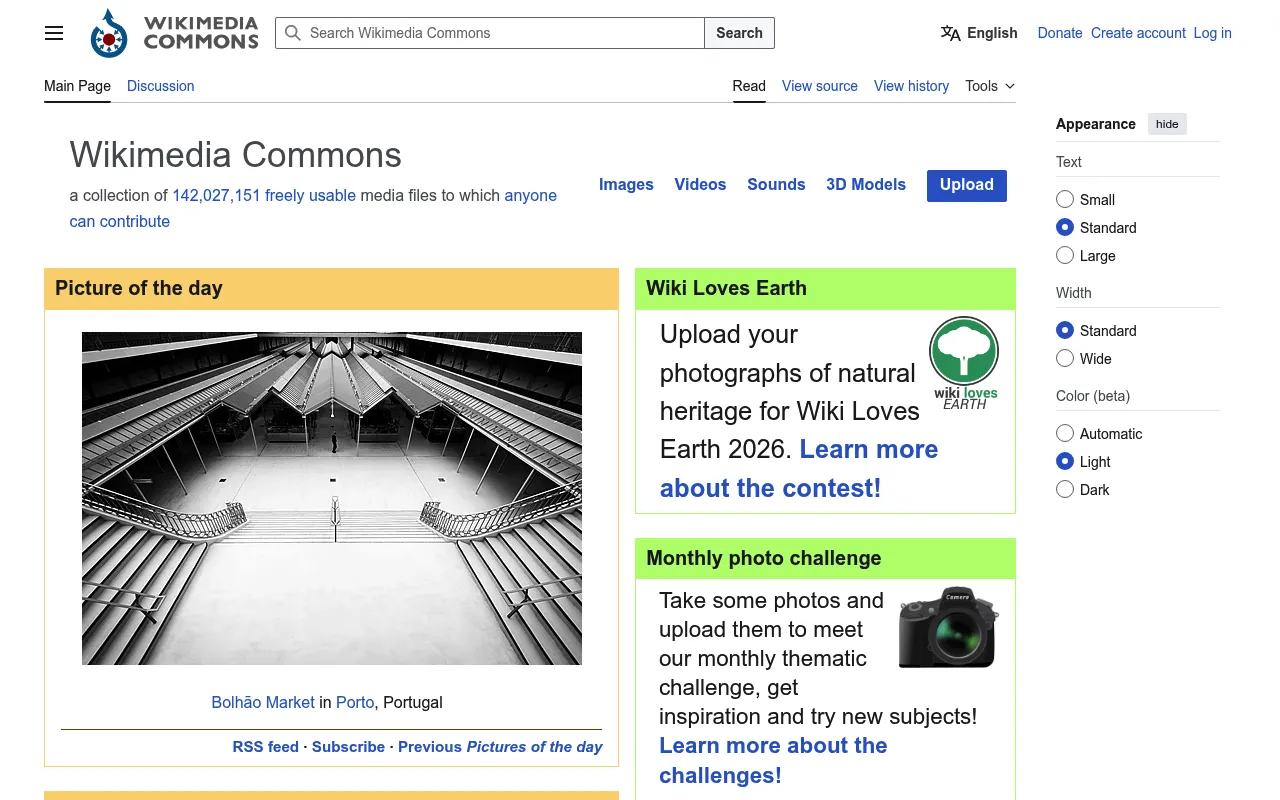Select Wide width option
The image size is (1280, 800).
pos(1065,358)
